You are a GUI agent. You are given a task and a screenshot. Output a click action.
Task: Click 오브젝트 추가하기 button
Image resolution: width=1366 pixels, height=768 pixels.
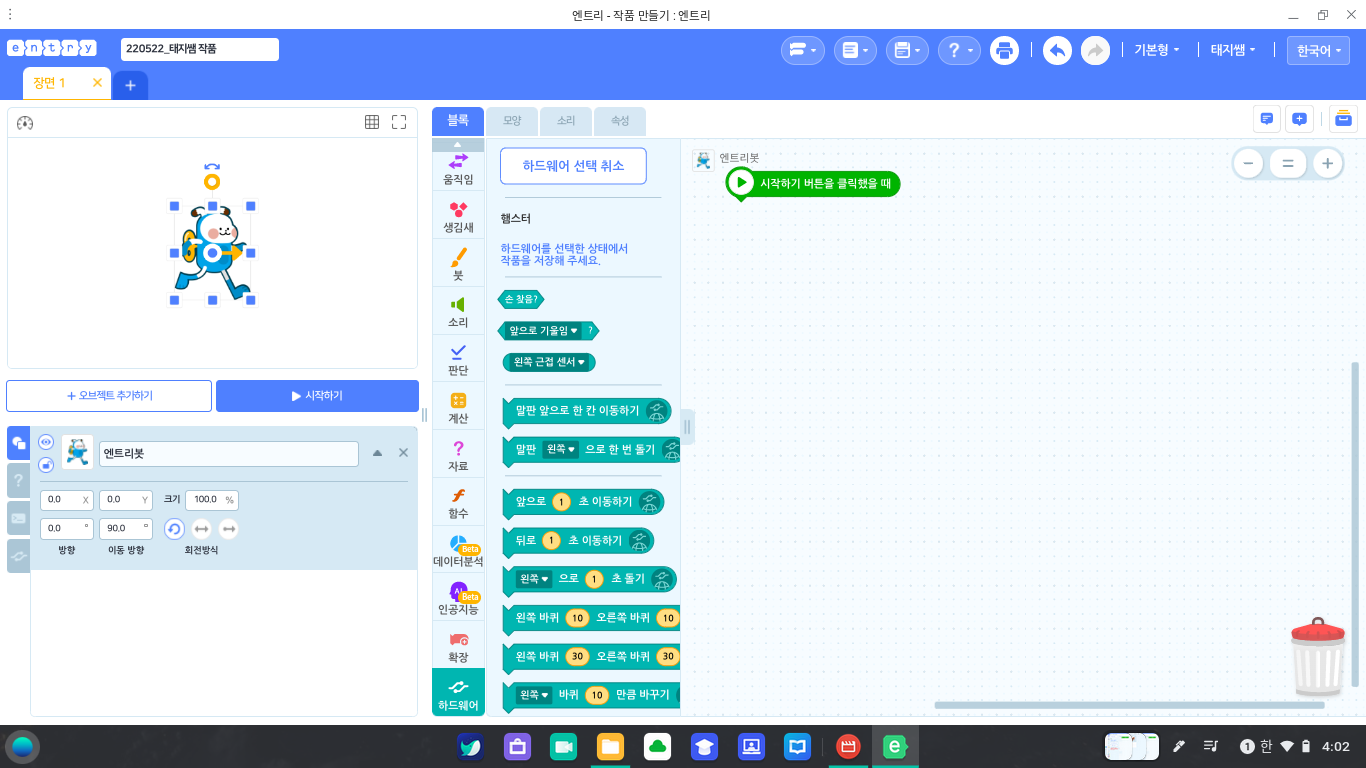pyautogui.click(x=109, y=396)
